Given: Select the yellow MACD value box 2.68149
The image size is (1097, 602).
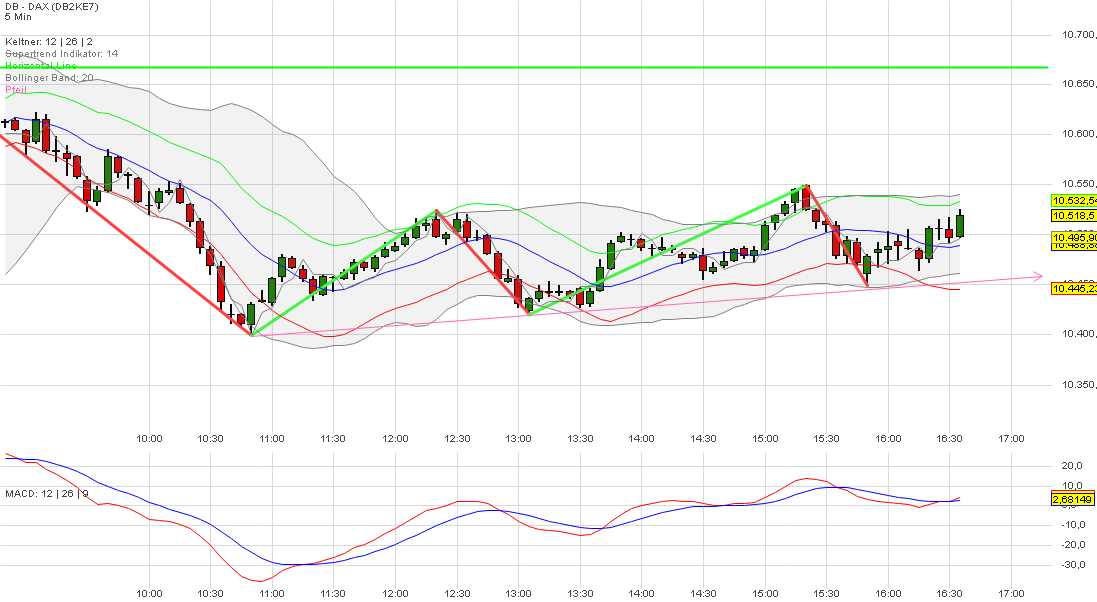Looking at the screenshot, I should (1071, 497).
